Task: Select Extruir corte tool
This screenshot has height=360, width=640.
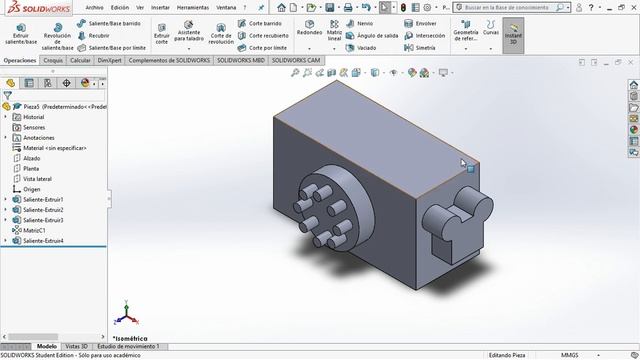Action: click(162, 33)
